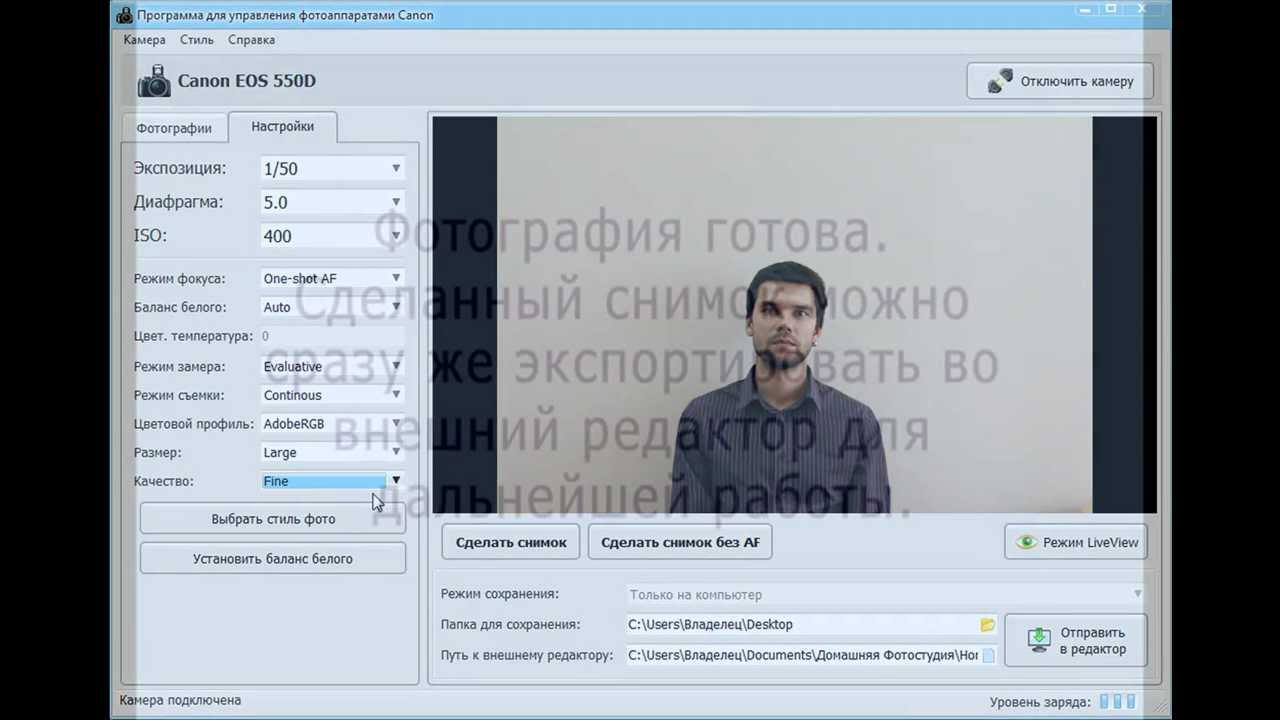Viewport: 1280px width, 720px height.
Task: Open the Размер dropdown
Action: [x=332, y=453]
